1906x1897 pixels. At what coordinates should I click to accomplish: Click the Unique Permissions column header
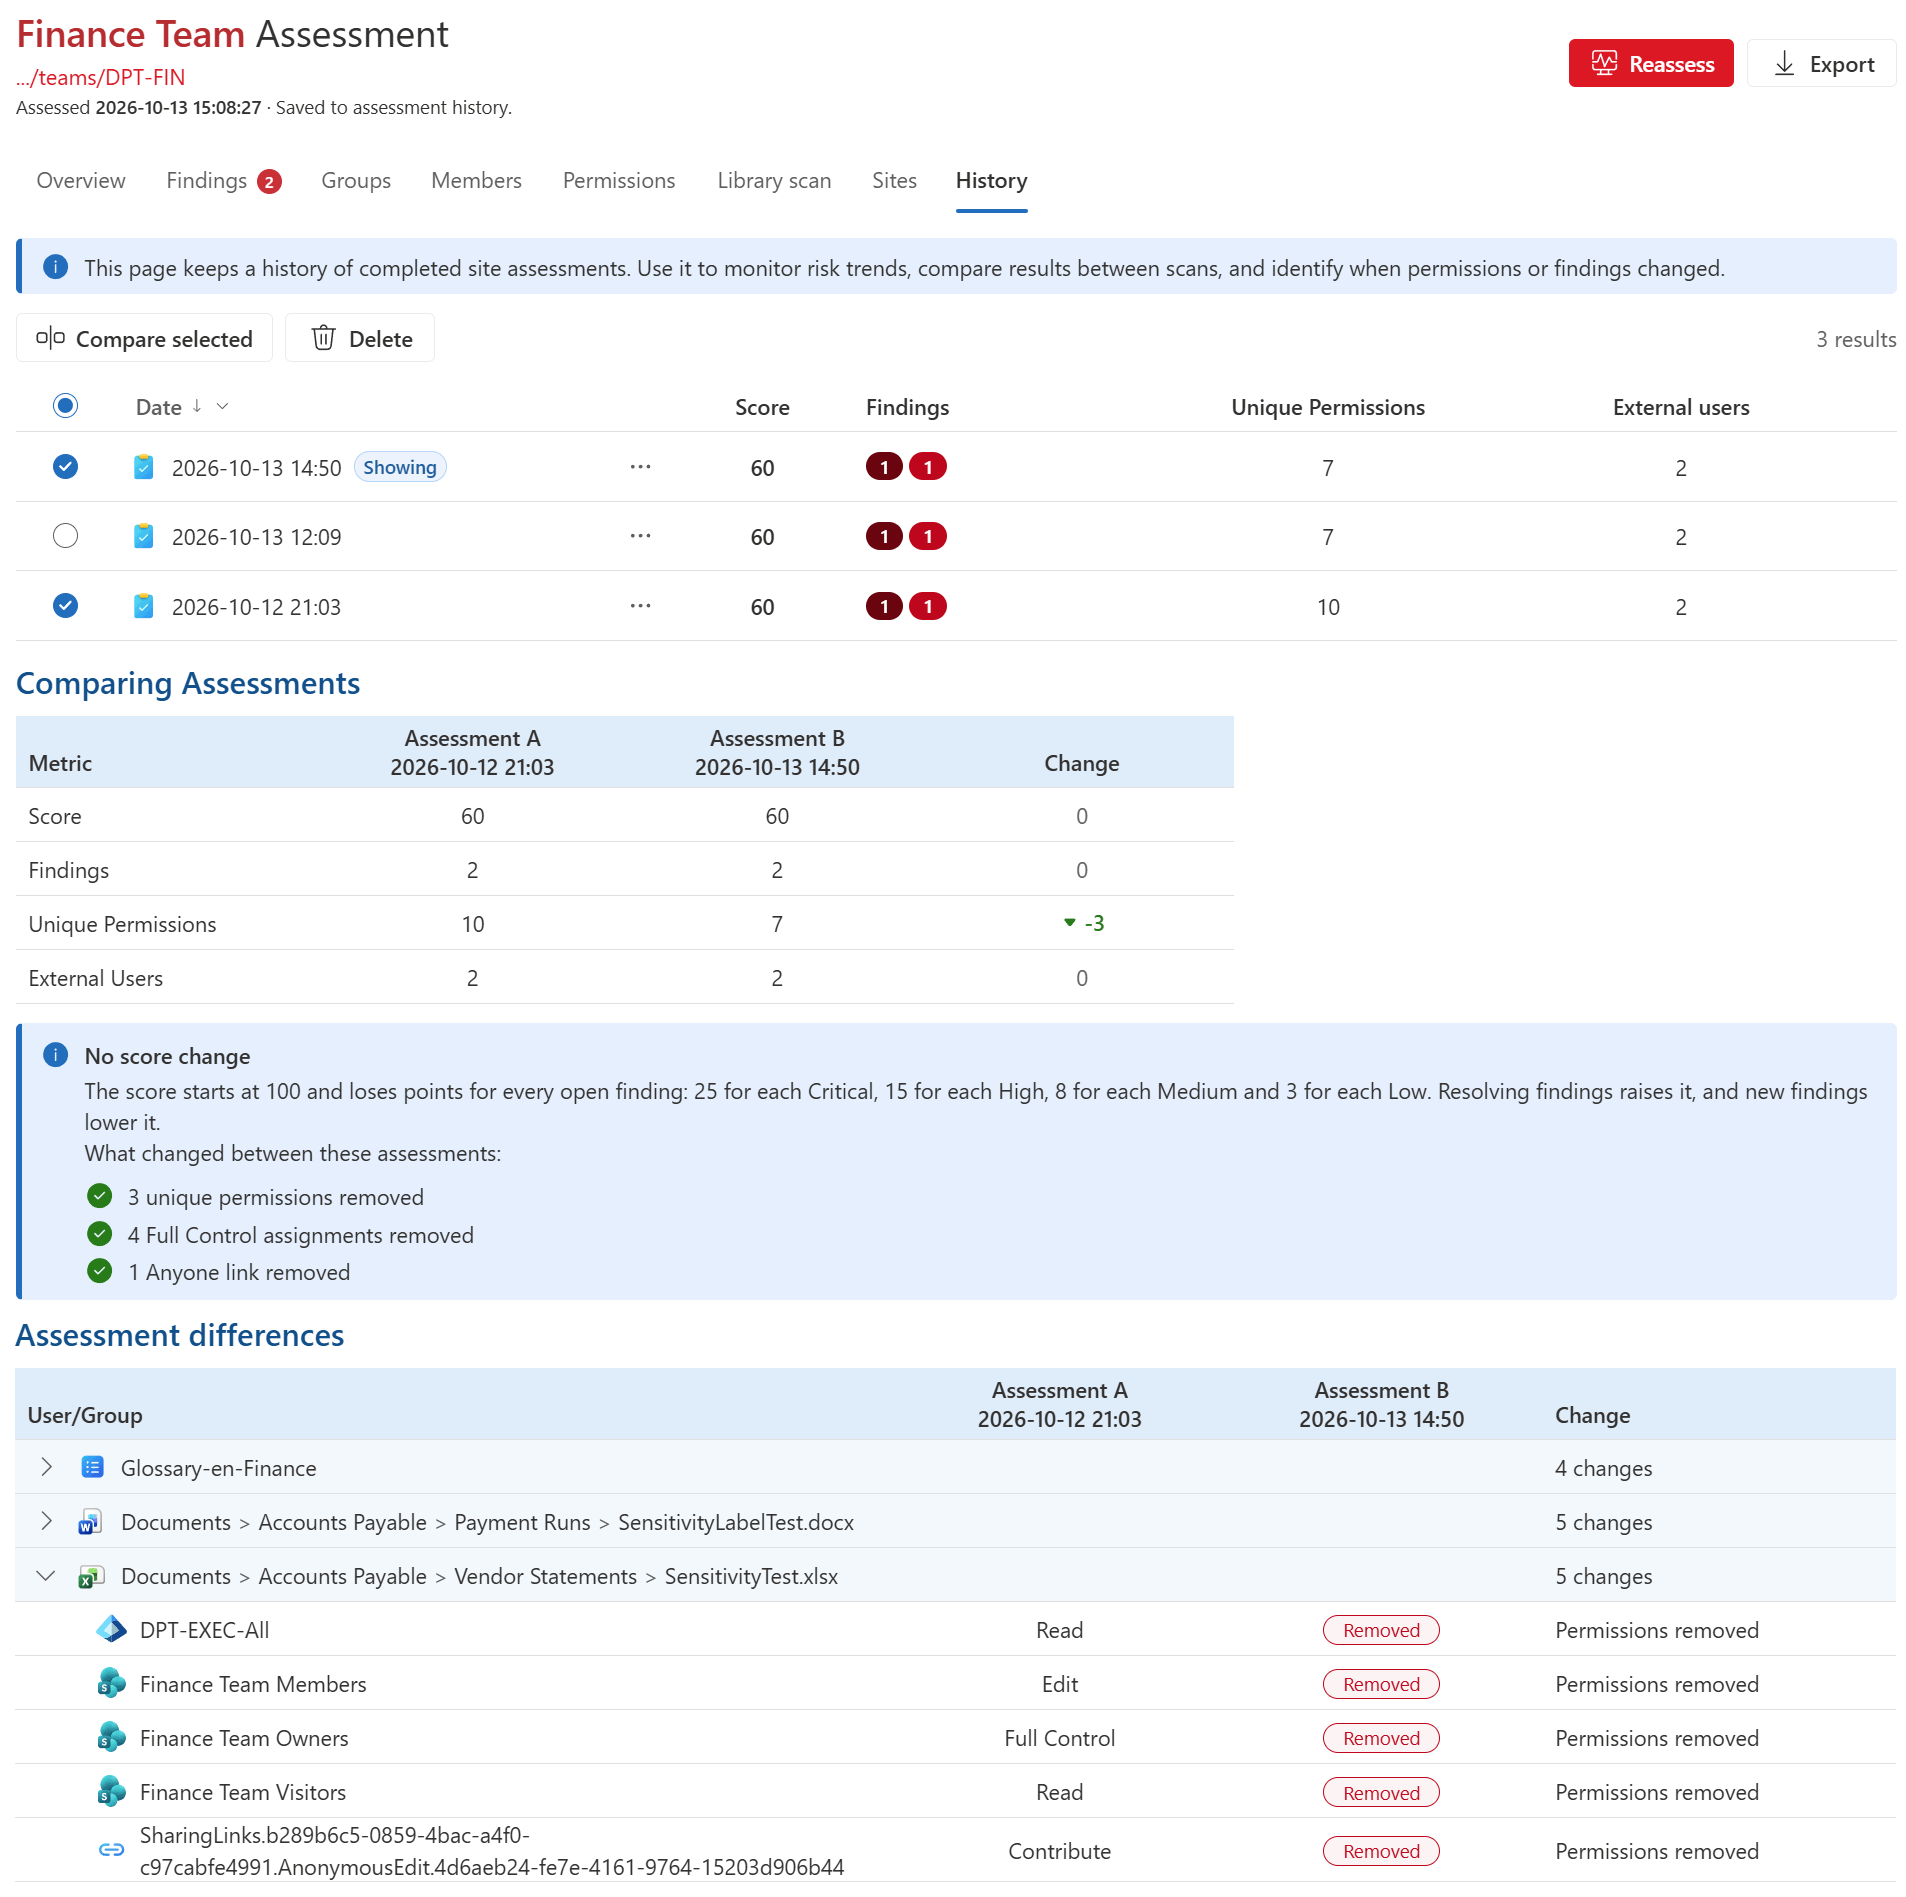coord(1327,407)
